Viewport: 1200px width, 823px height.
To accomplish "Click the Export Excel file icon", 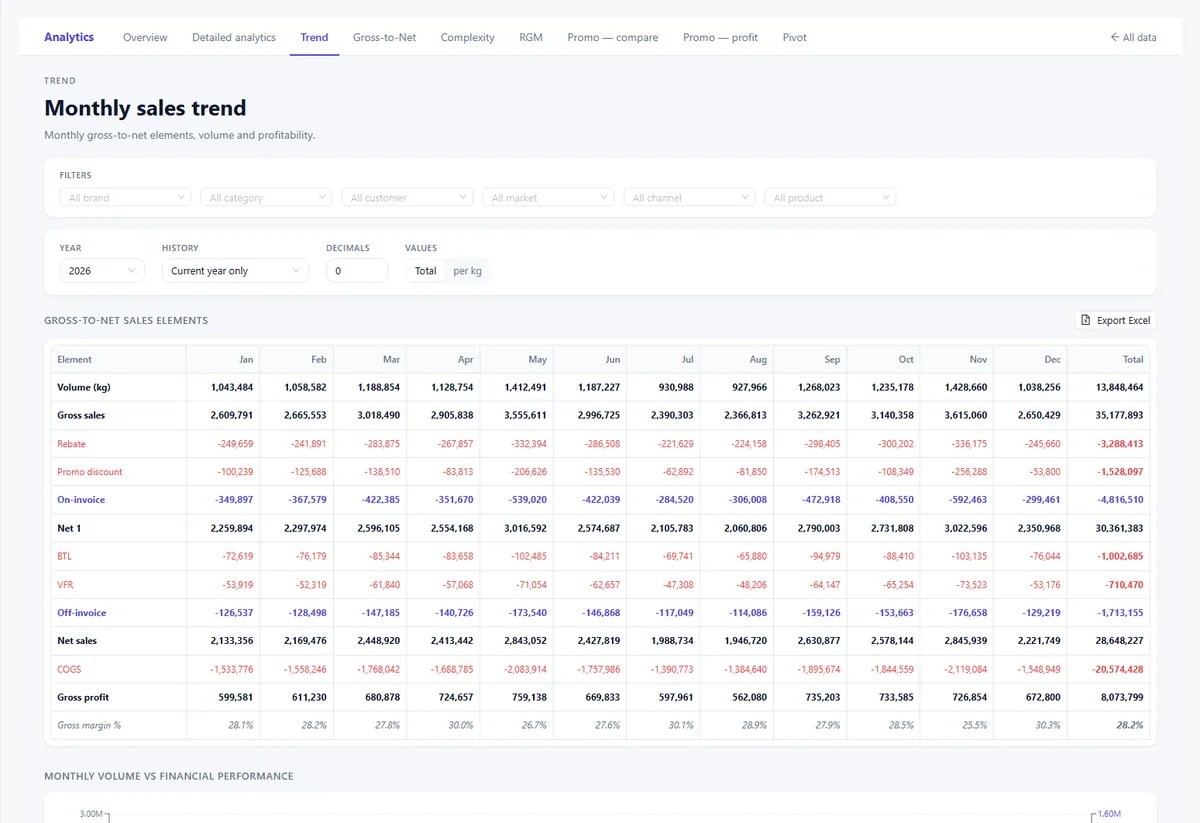I will pyautogui.click(x=1086, y=320).
